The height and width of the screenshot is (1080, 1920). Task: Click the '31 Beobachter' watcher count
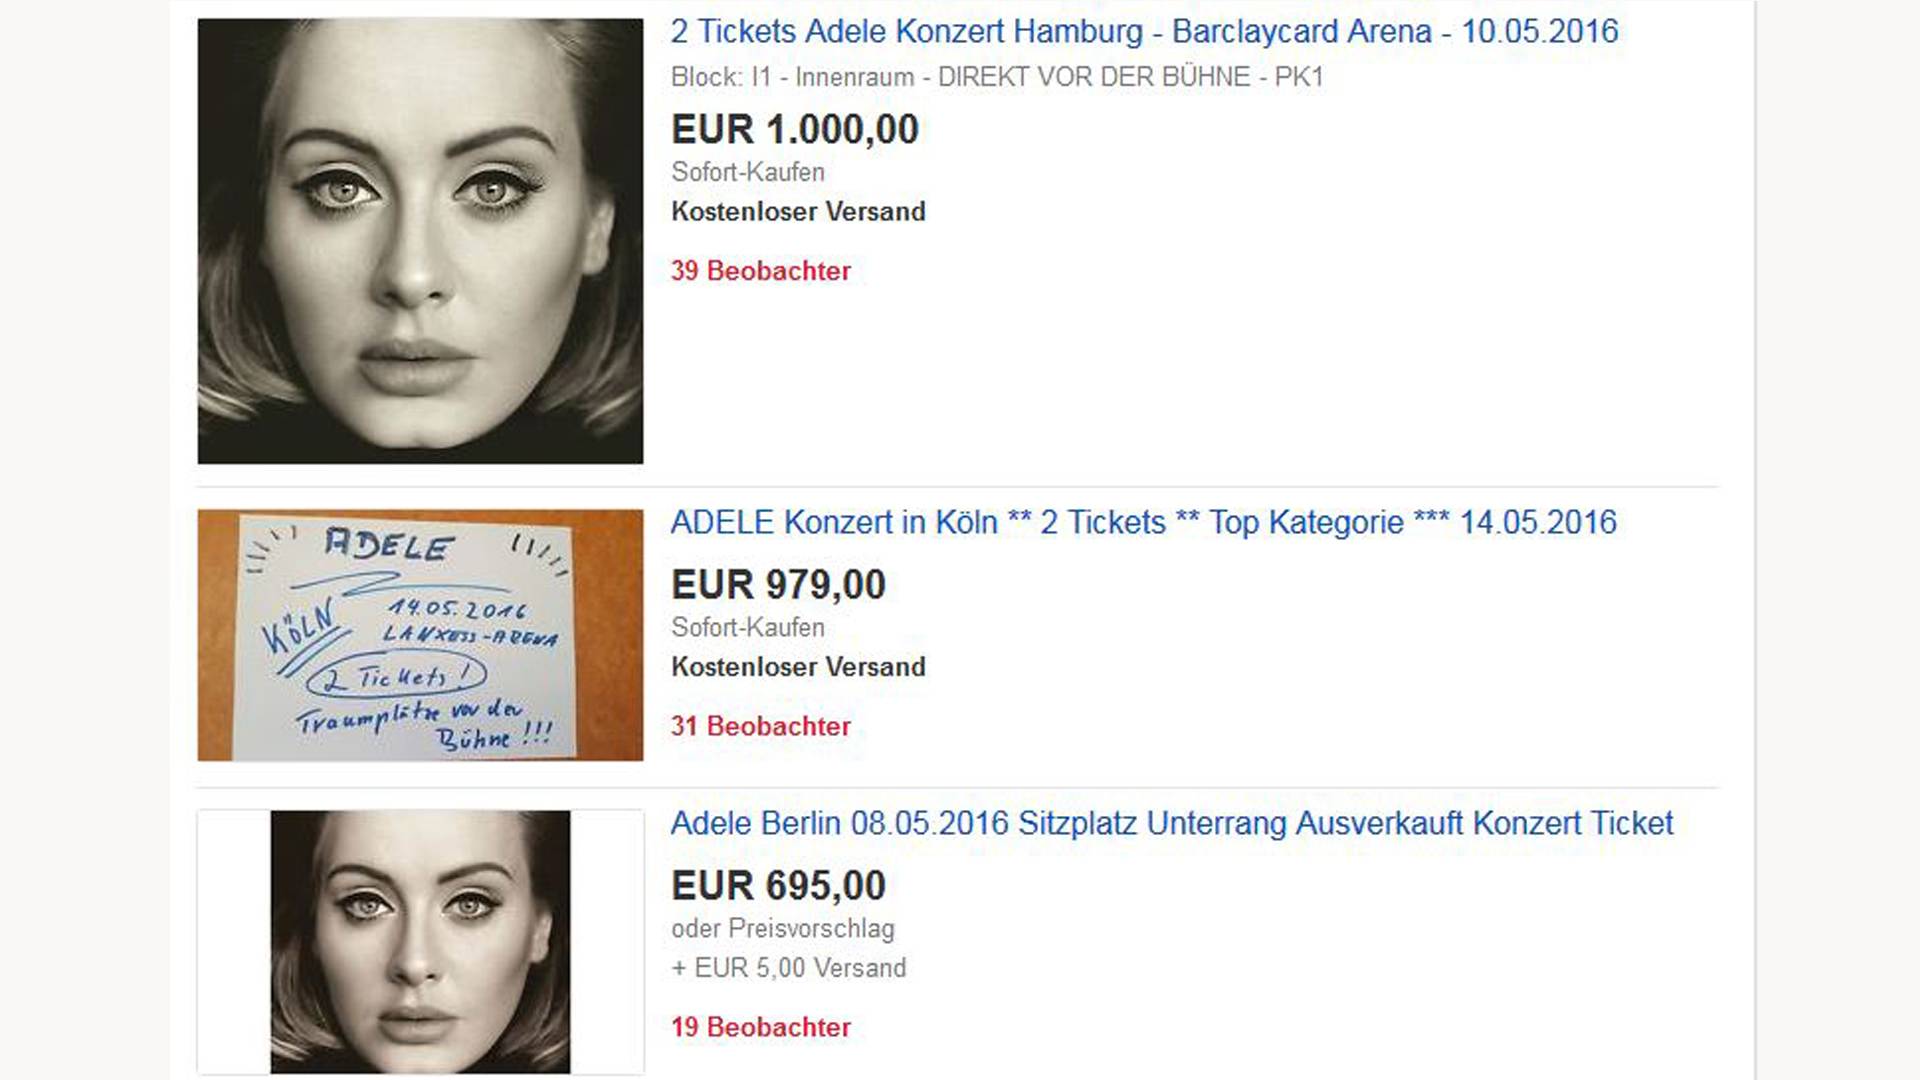tap(761, 726)
